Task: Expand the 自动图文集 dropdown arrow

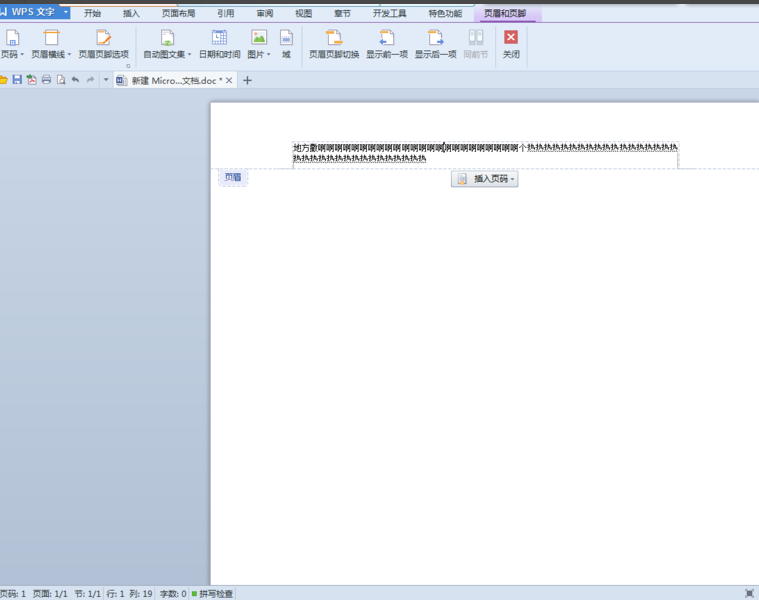Action: [x=189, y=54]
